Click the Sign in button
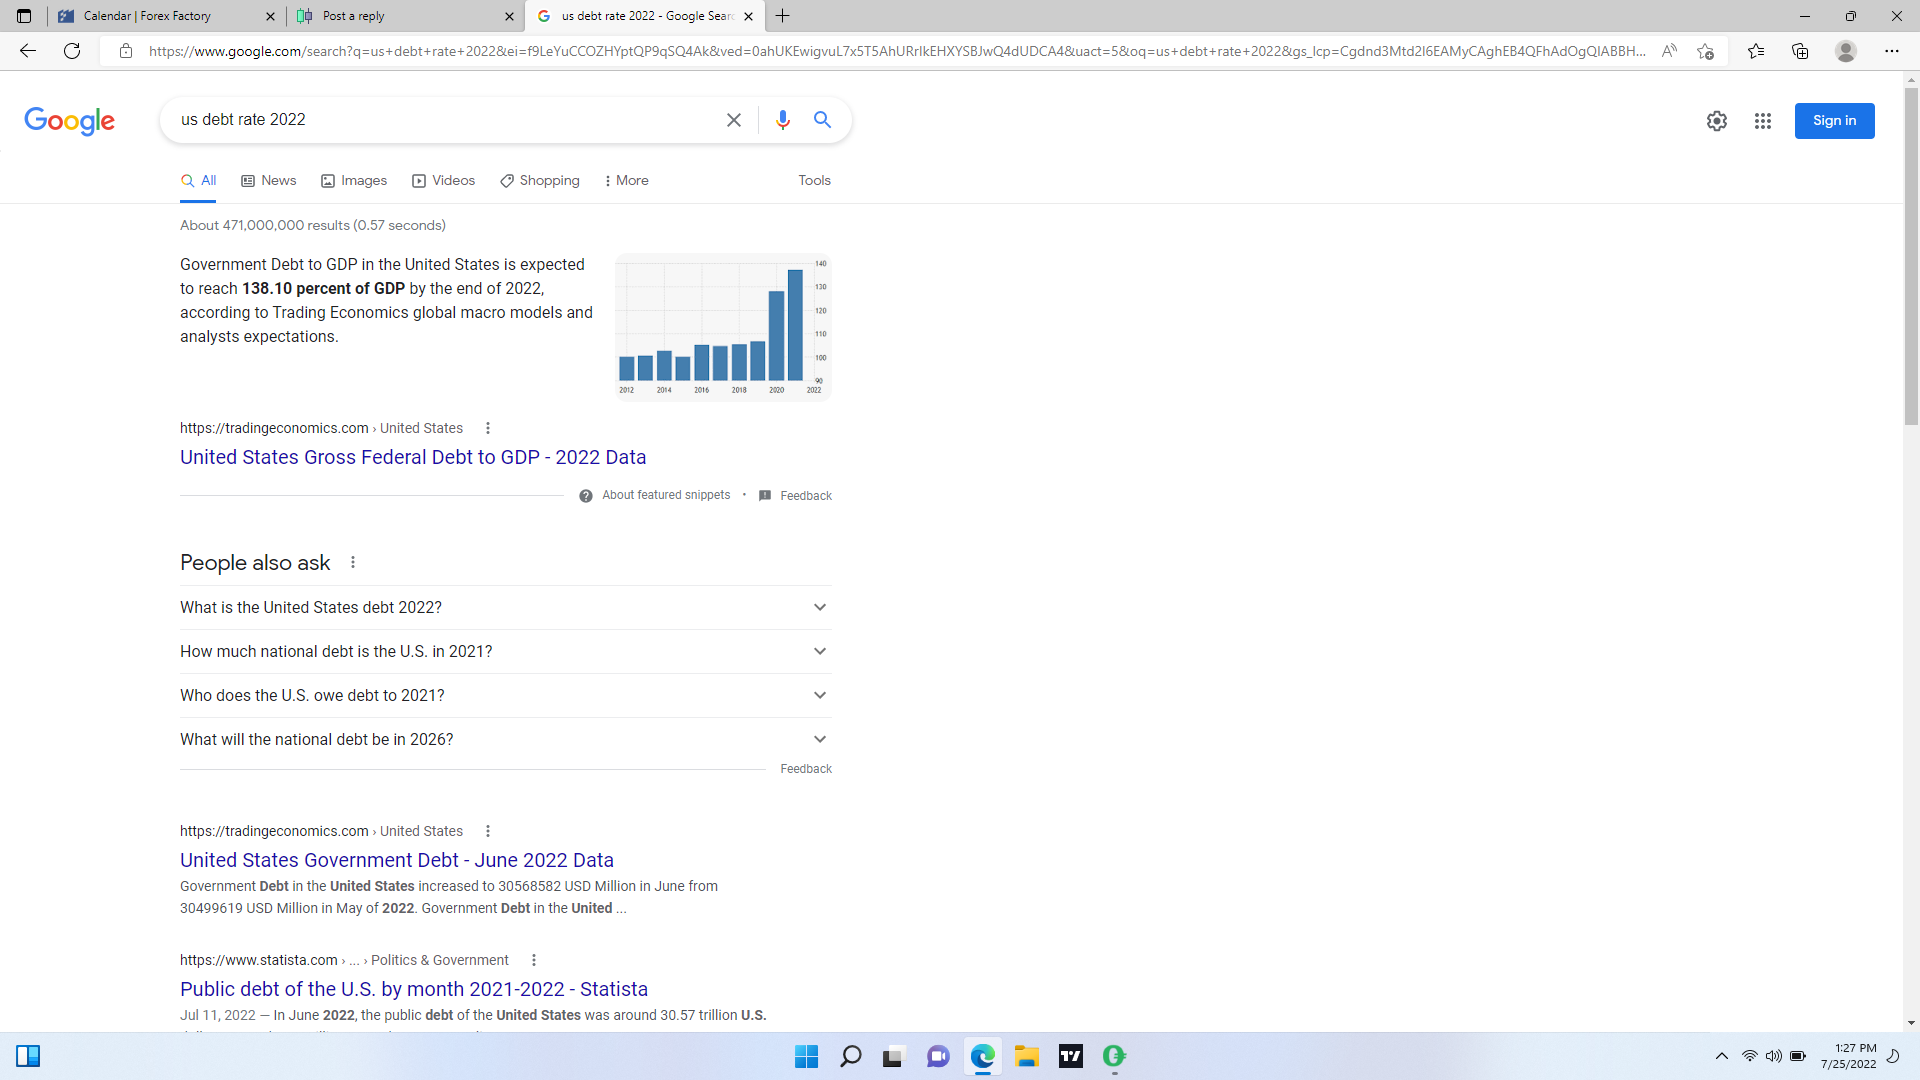Image resolution: width=1920 pixels, height=1080 pixels. [x=1833, y=121]
